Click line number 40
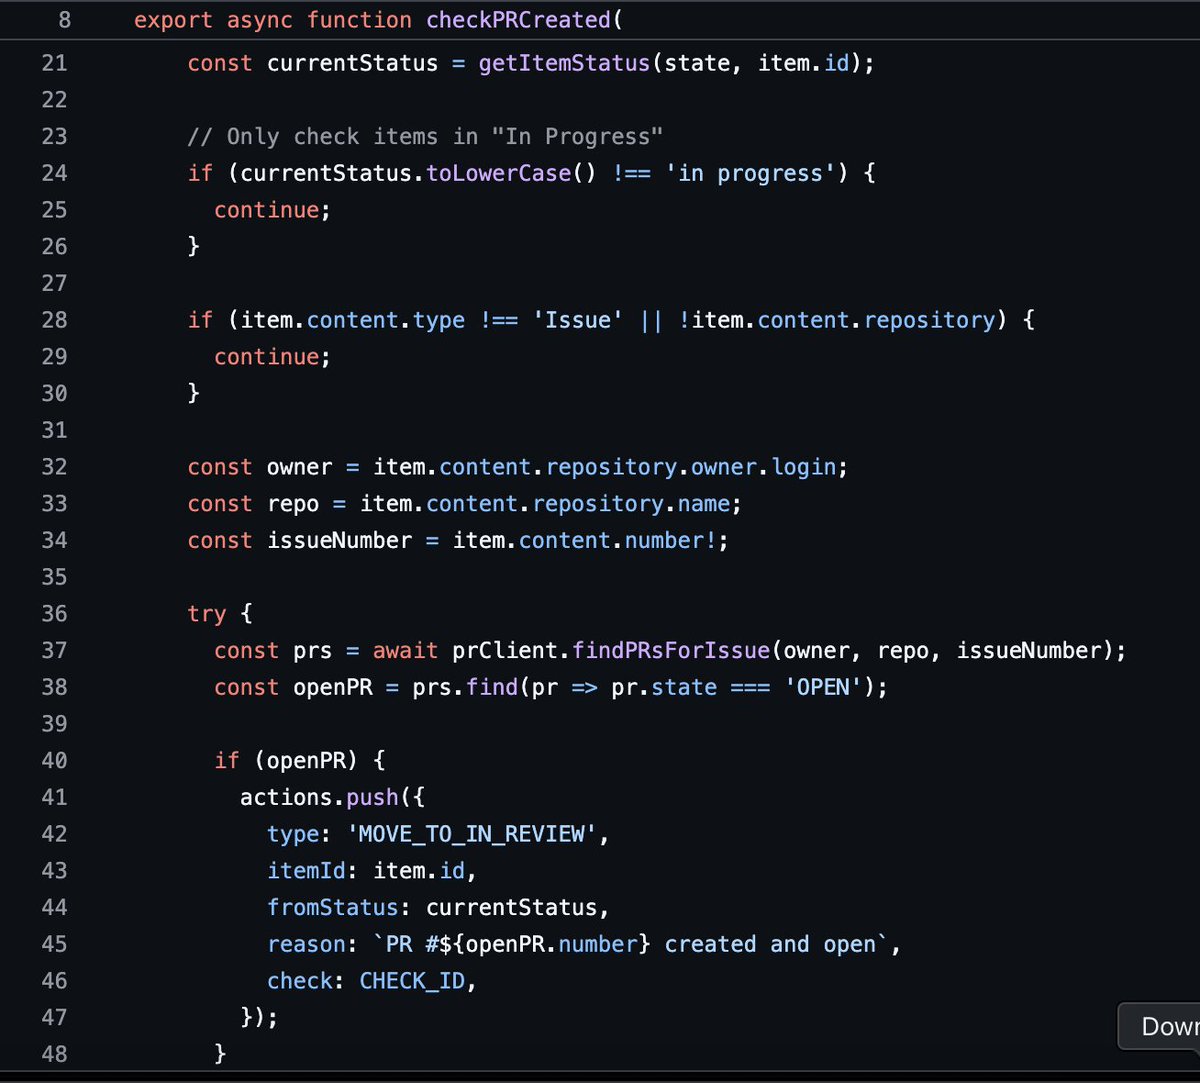Screen dimensions: 1200x1083 54,761
